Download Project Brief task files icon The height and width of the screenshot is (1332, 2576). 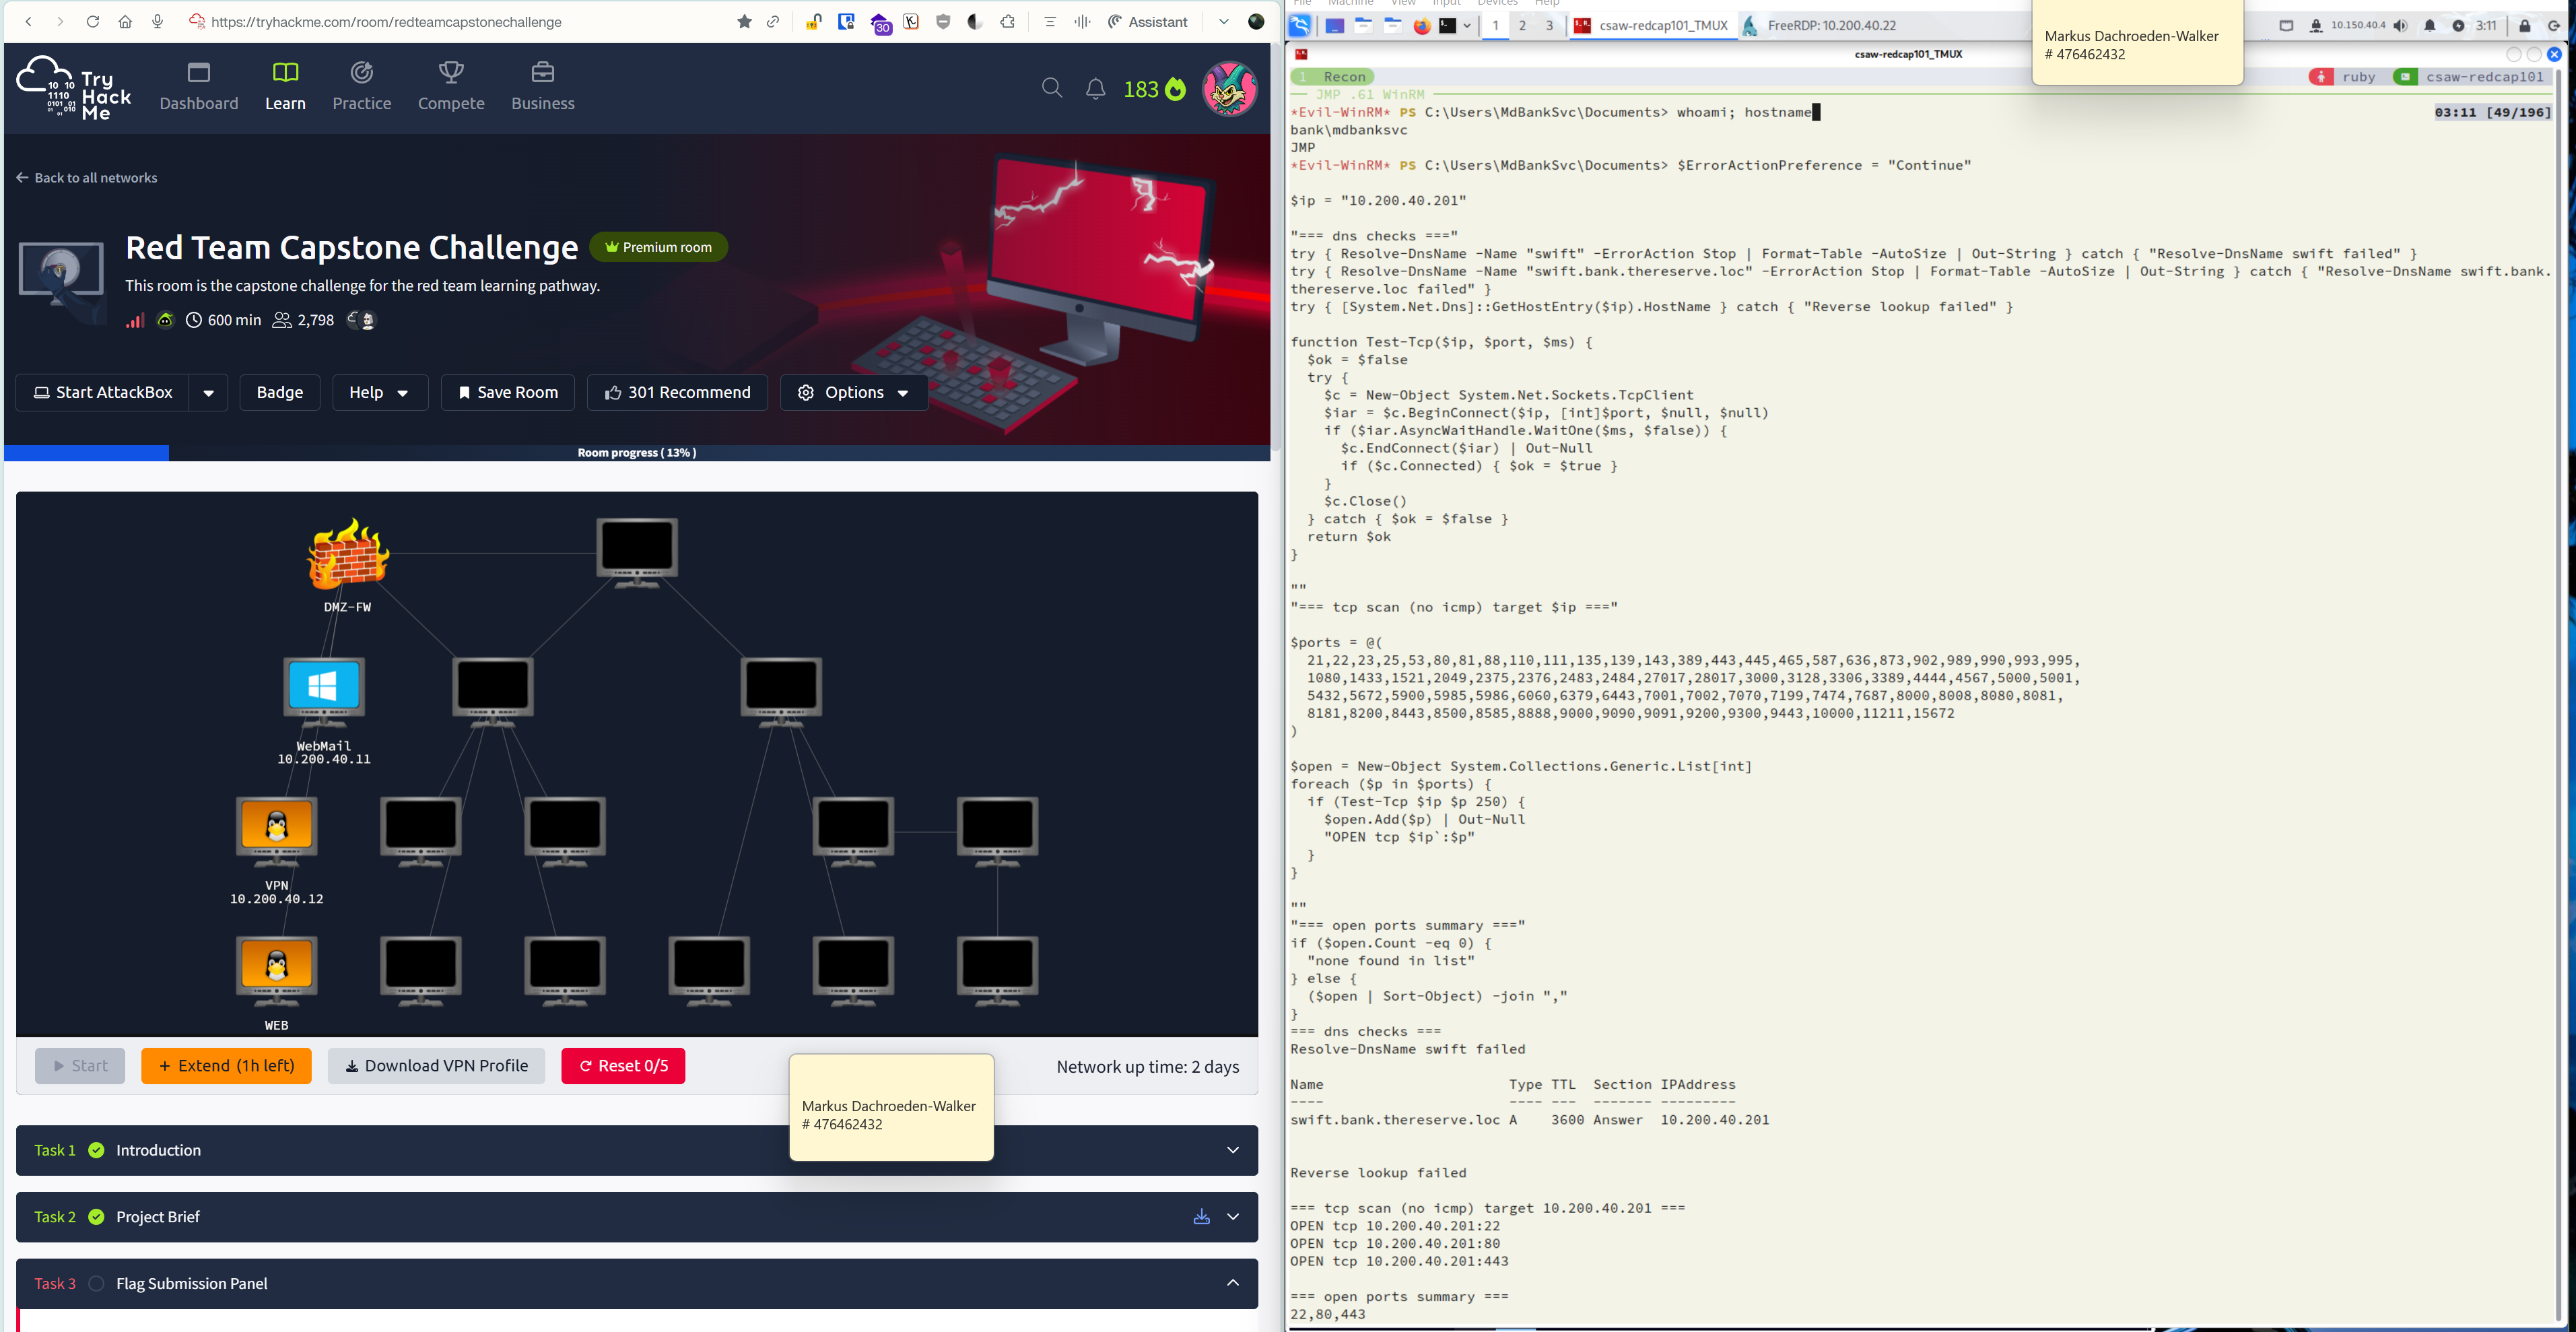[1201, 1217]
